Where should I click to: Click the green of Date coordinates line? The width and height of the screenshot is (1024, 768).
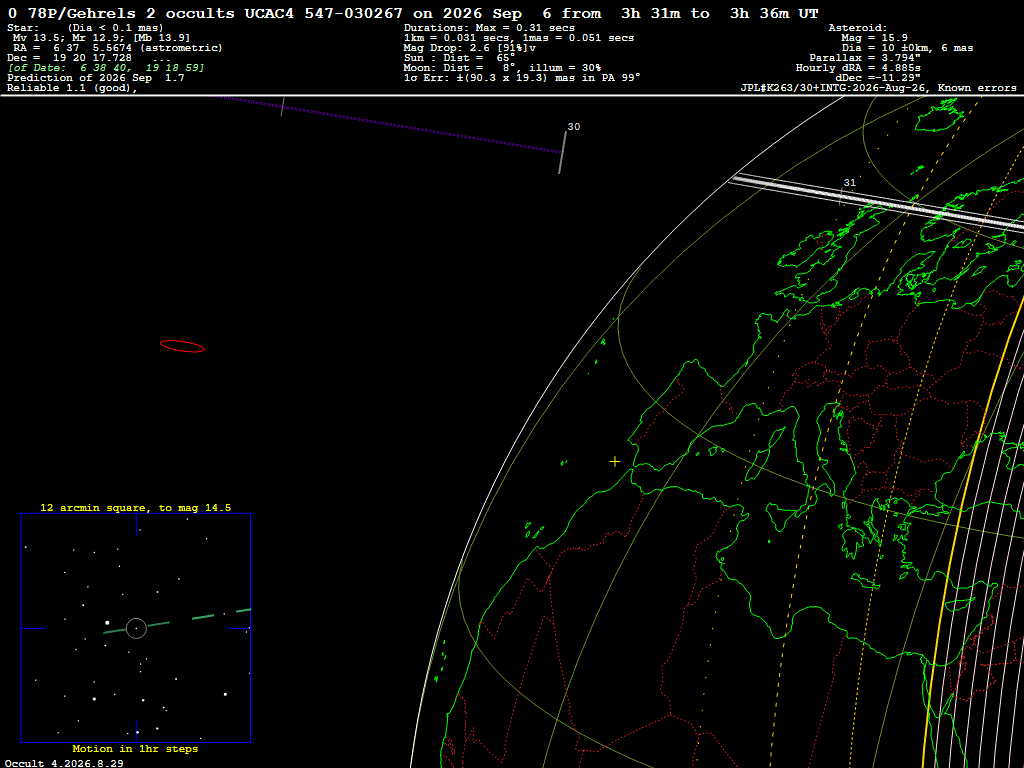106,68
